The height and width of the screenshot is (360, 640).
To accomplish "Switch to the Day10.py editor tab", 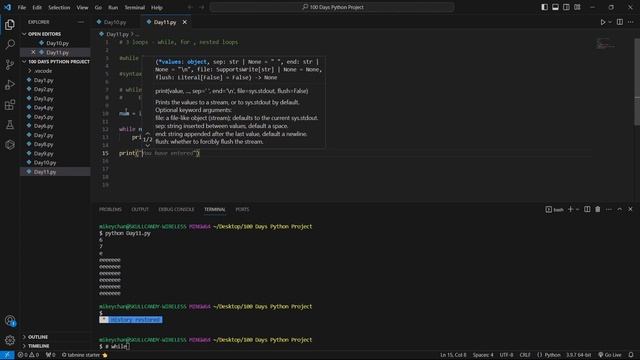I will (115, 22).
